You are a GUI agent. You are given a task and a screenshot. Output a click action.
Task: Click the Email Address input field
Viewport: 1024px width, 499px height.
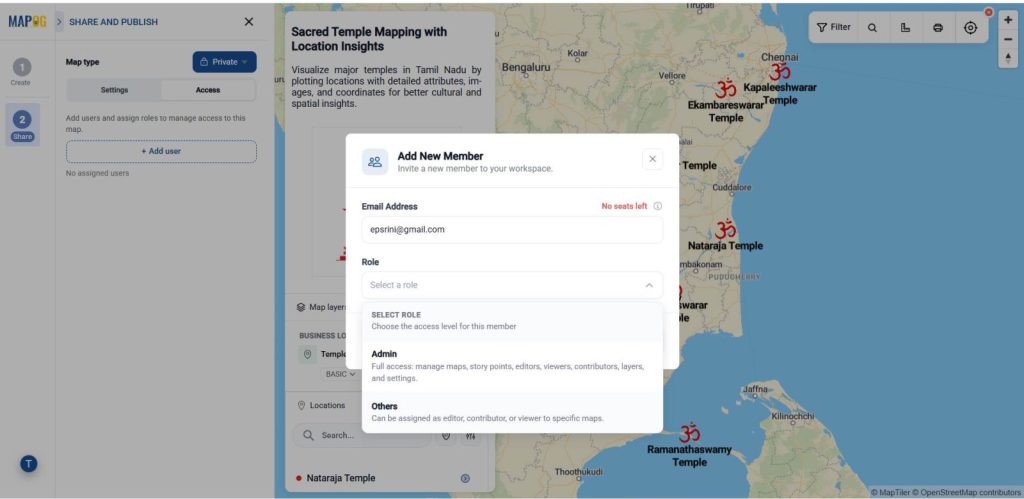pyautogui.click(x=512, y=230)
